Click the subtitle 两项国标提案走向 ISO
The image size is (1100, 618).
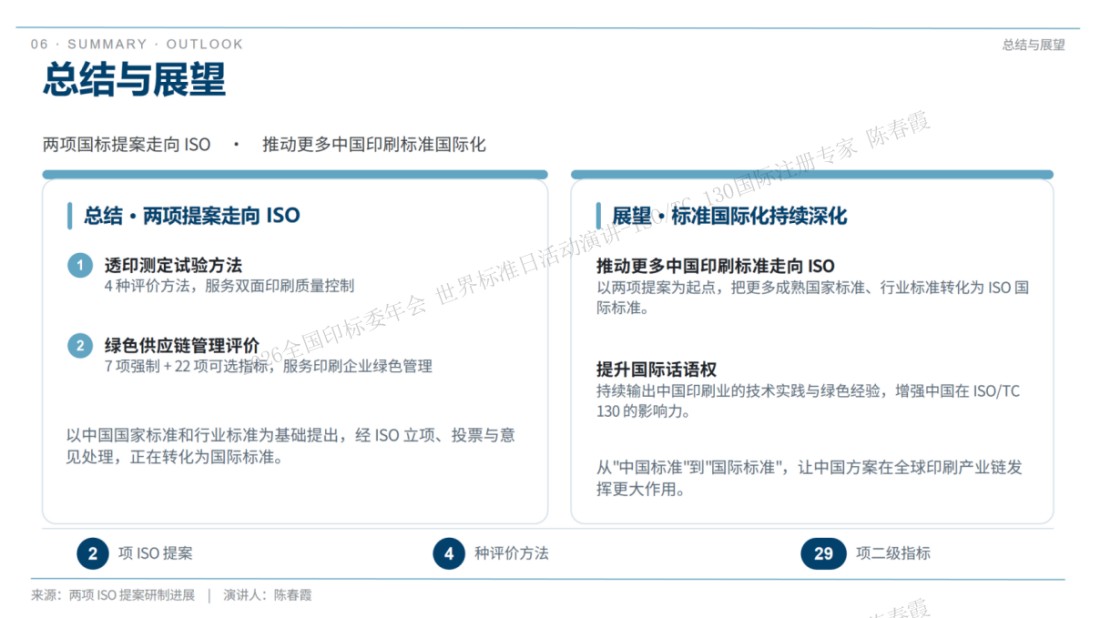click(126, 145)
